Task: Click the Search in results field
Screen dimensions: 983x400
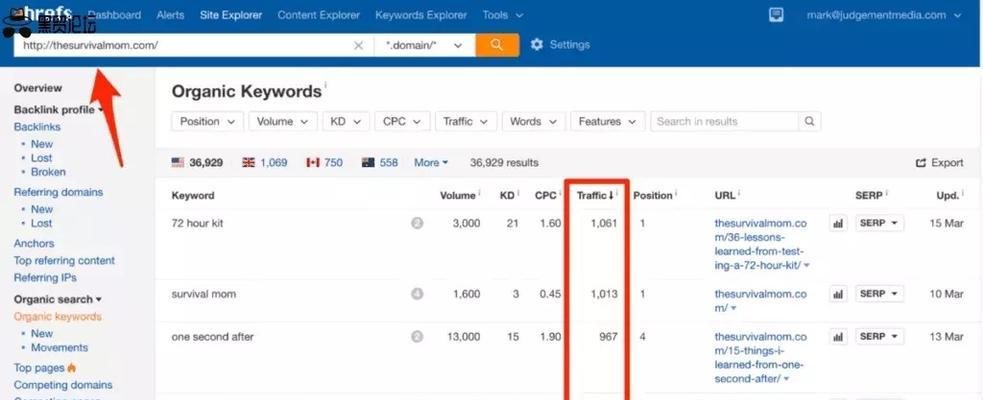Action: [725, 122]
